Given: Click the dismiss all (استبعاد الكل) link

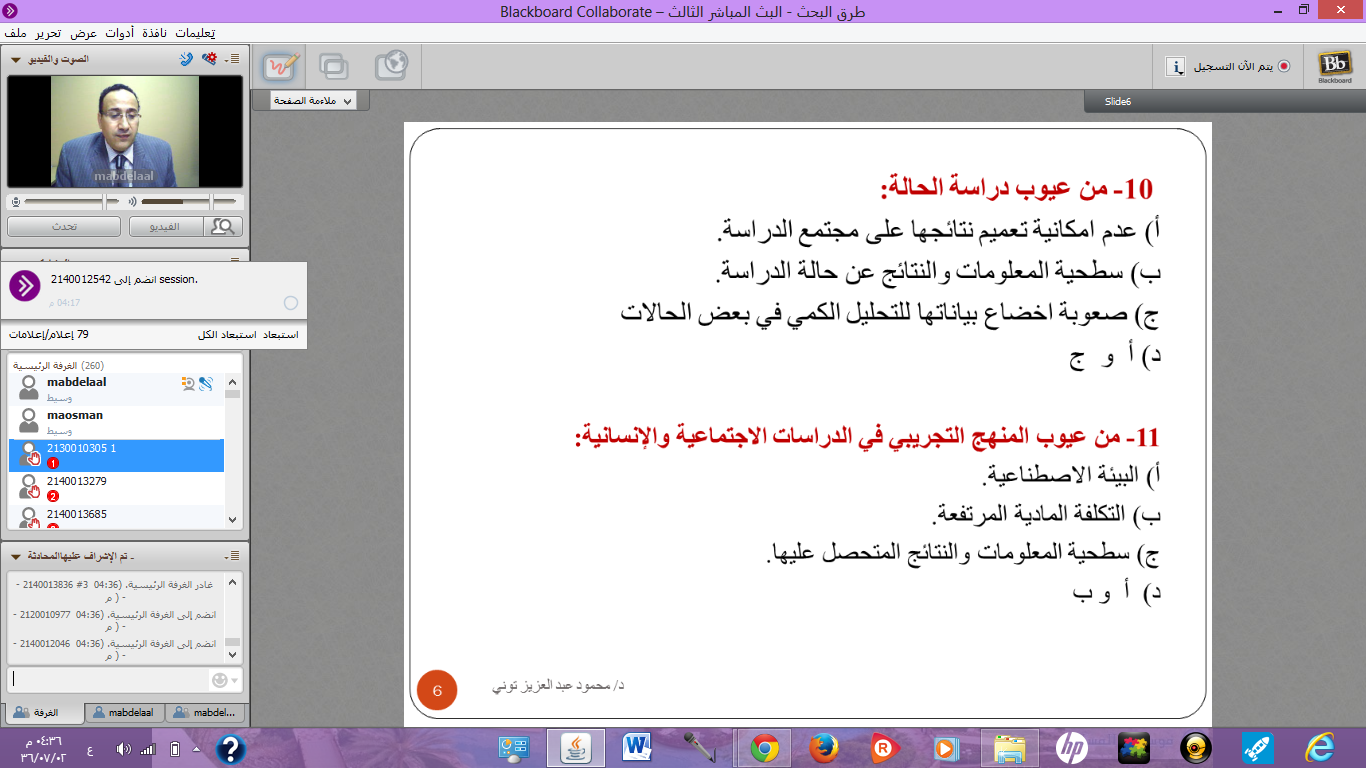Looking at the screenshot, I should [226, 335].
